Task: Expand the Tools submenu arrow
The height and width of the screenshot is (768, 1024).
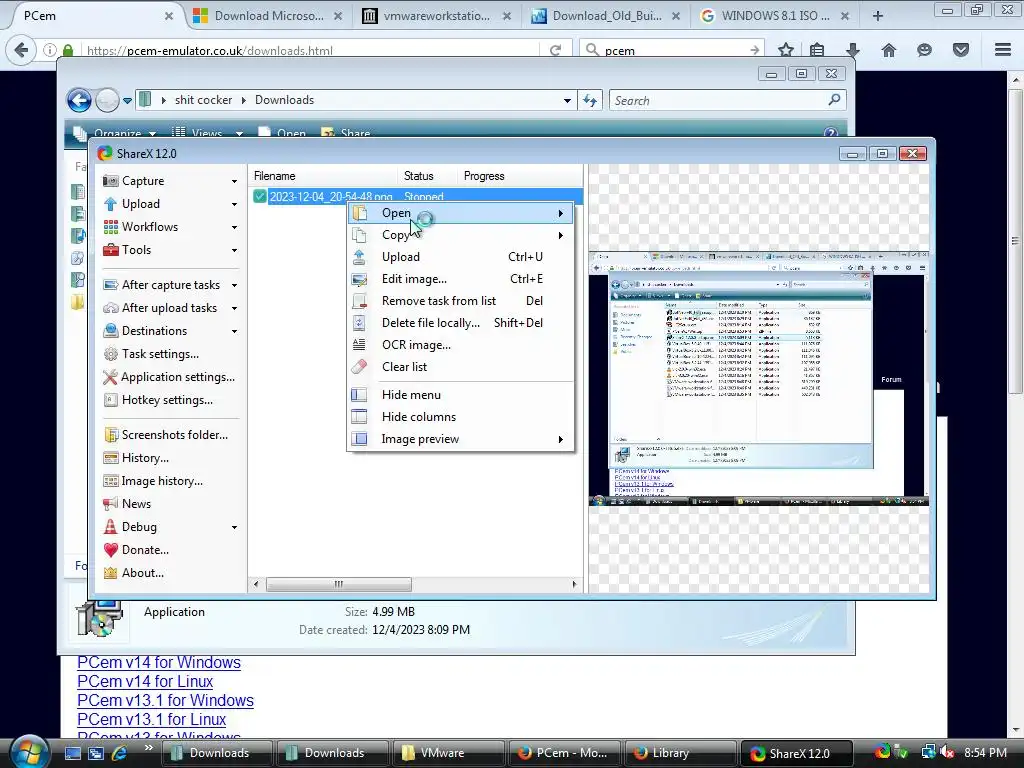Action: pos(234,250)
